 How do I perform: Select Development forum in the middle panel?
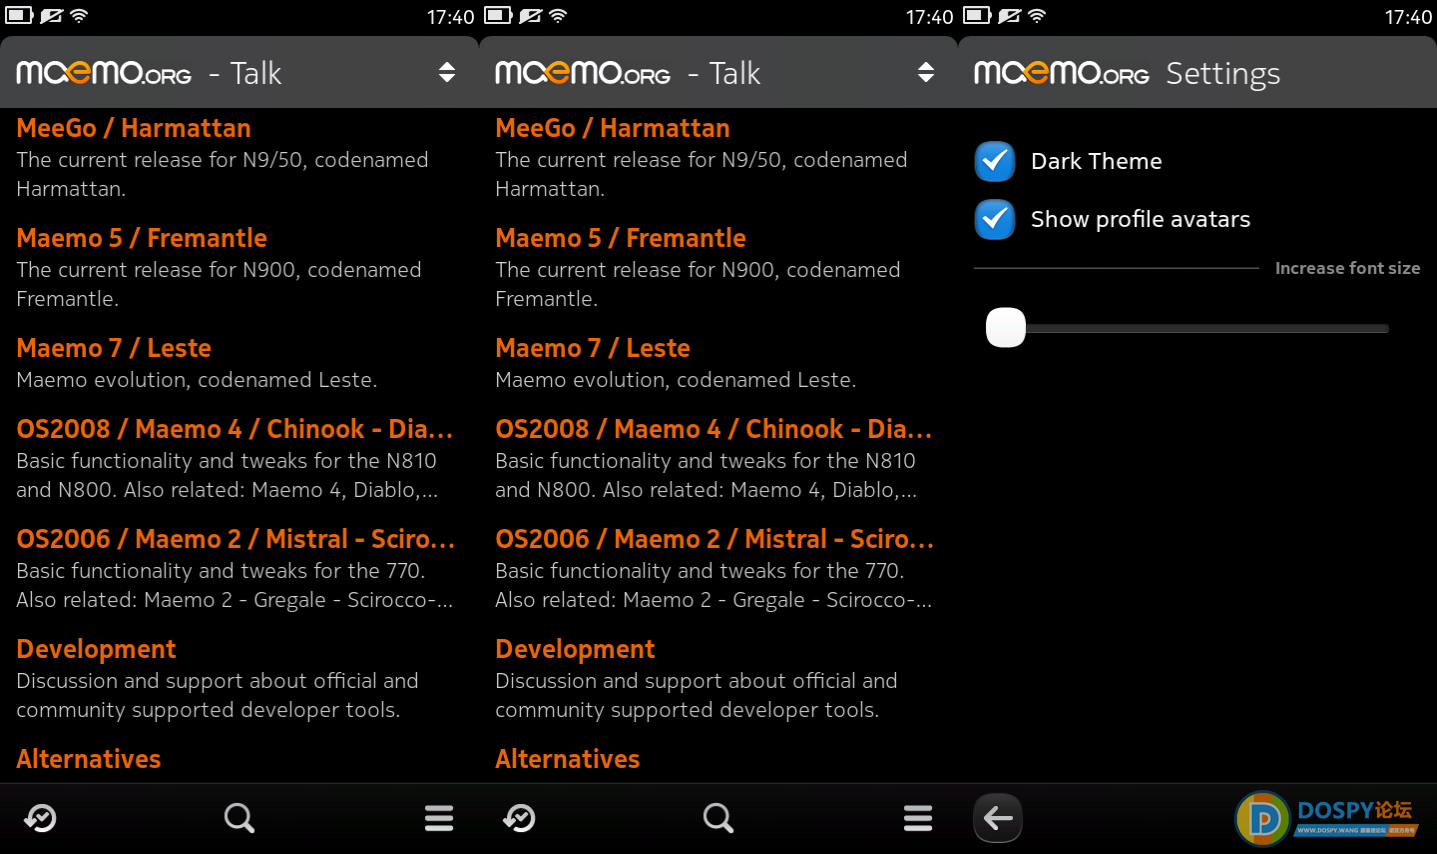coord(575,649)
